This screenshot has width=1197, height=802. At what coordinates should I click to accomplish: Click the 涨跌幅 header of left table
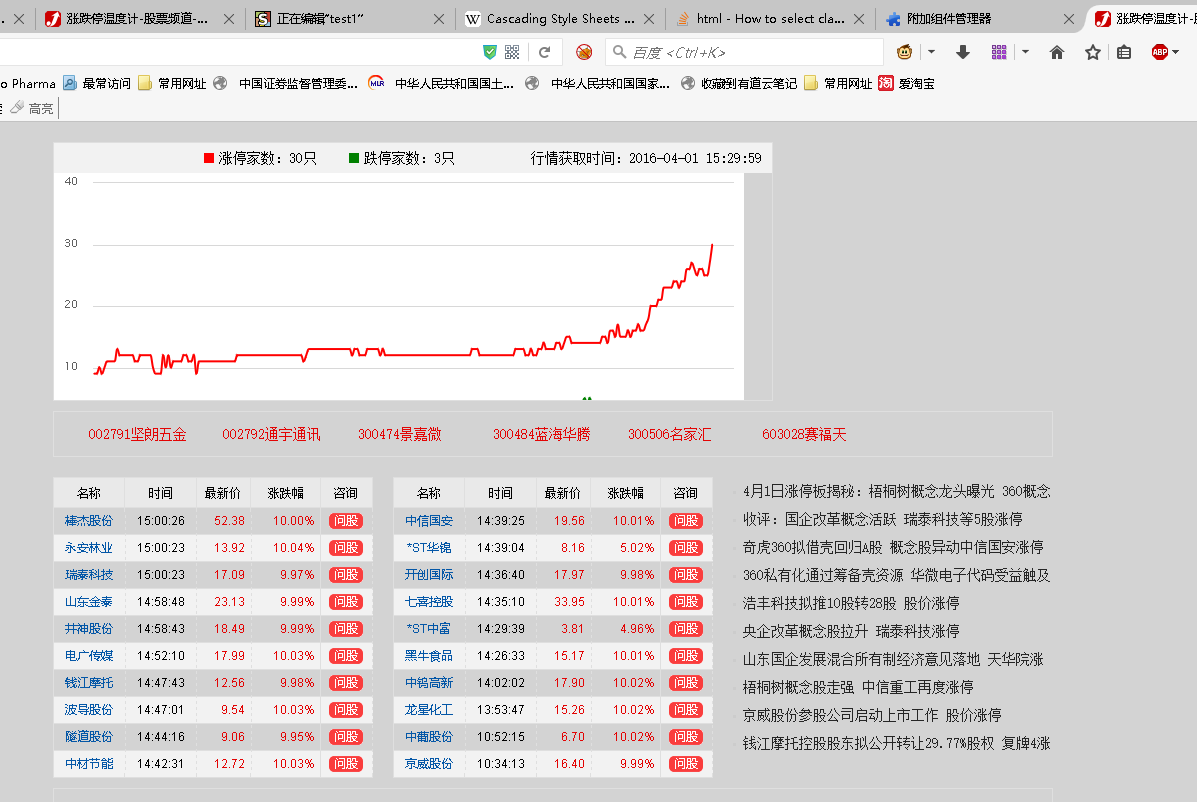pos(286,494)
